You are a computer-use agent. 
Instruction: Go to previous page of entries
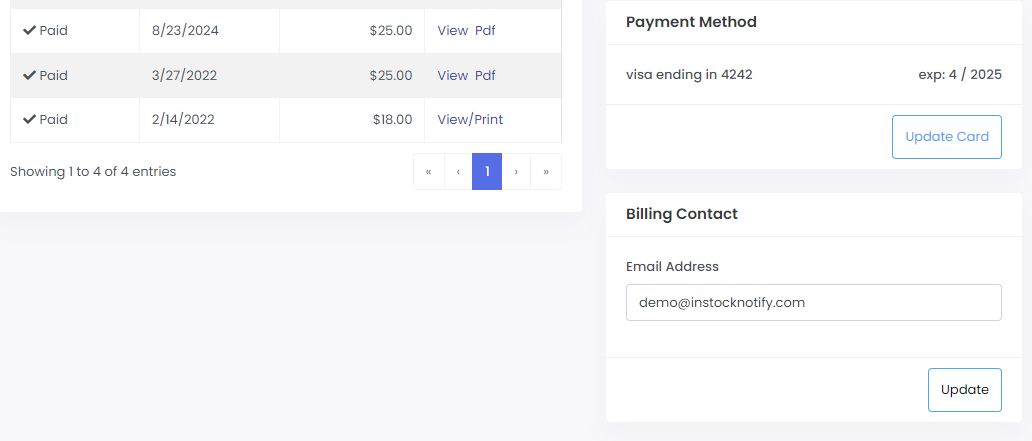[458, 172]
